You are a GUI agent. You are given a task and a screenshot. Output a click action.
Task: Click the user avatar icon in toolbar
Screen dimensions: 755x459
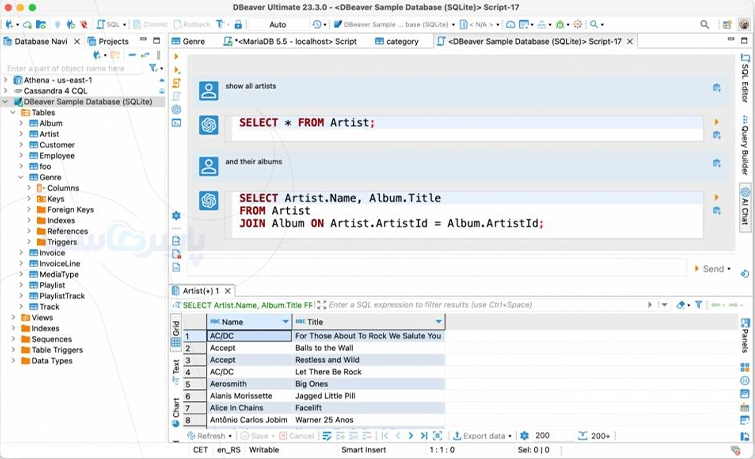tap(744, 24)
